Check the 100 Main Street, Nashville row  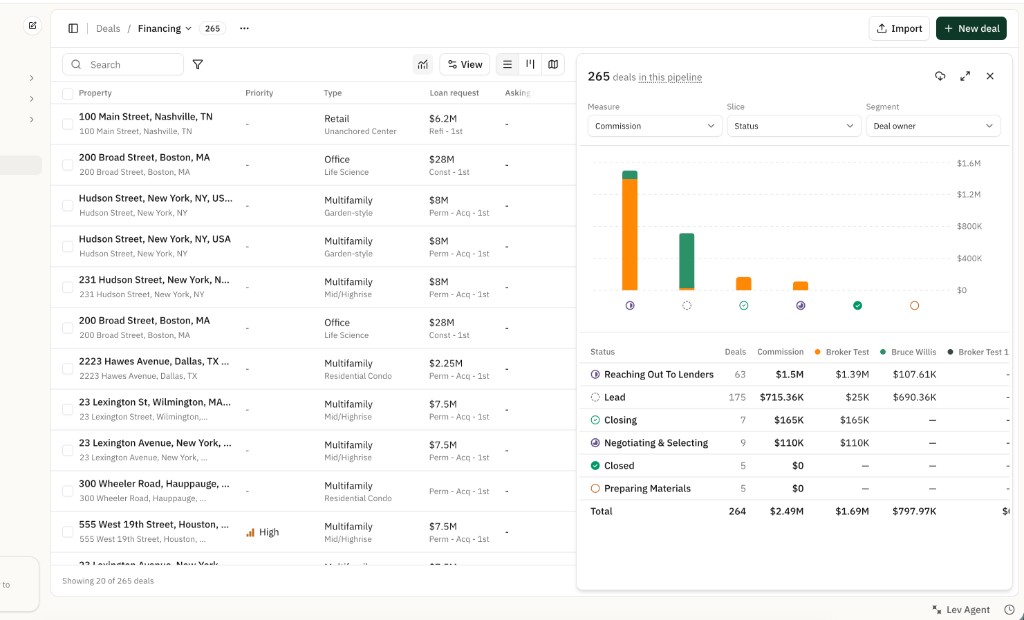pos(67,123)
